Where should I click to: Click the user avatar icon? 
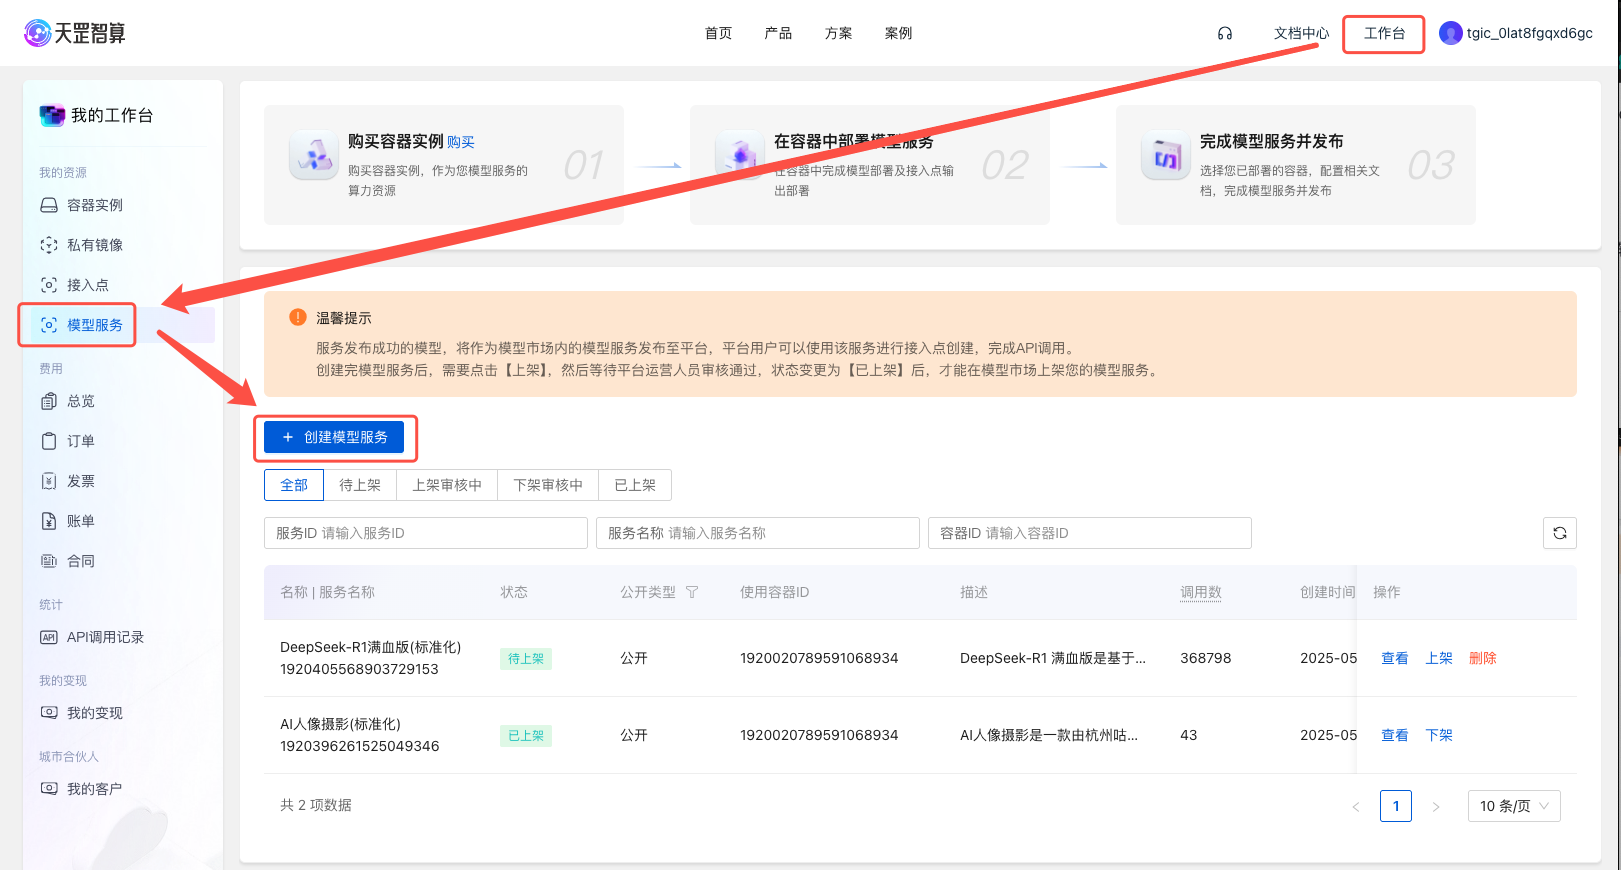click(x=1450, y=33)
